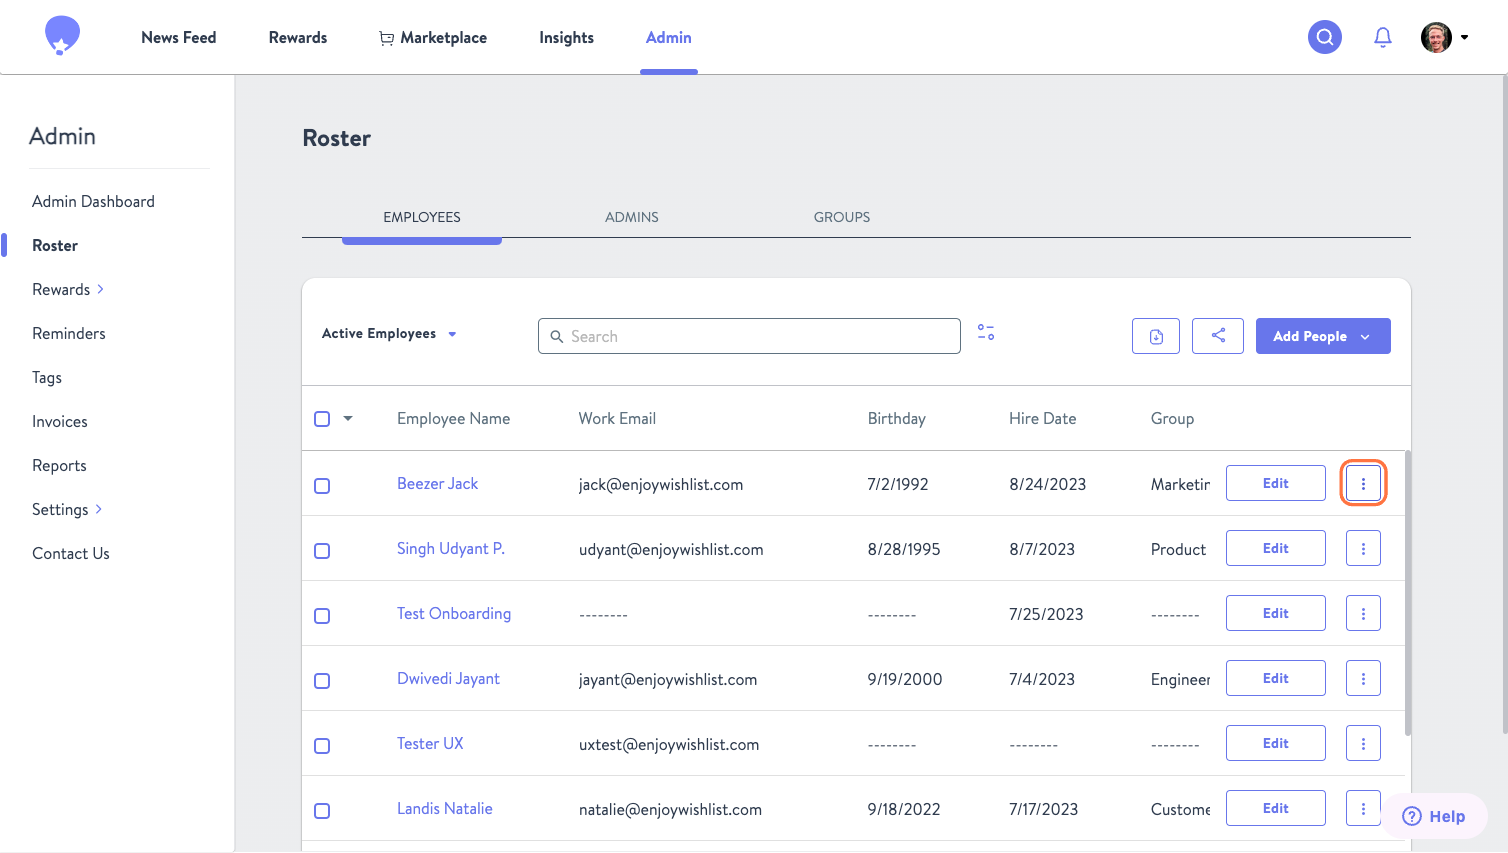Open Invoices in sidebar

coord(60,421)
